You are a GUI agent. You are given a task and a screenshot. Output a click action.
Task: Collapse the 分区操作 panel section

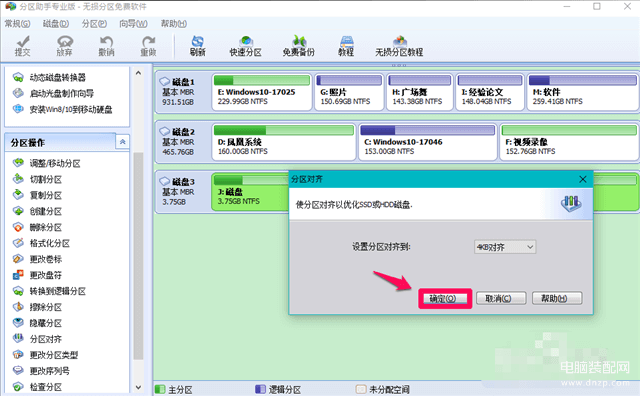tap(122, 142)
